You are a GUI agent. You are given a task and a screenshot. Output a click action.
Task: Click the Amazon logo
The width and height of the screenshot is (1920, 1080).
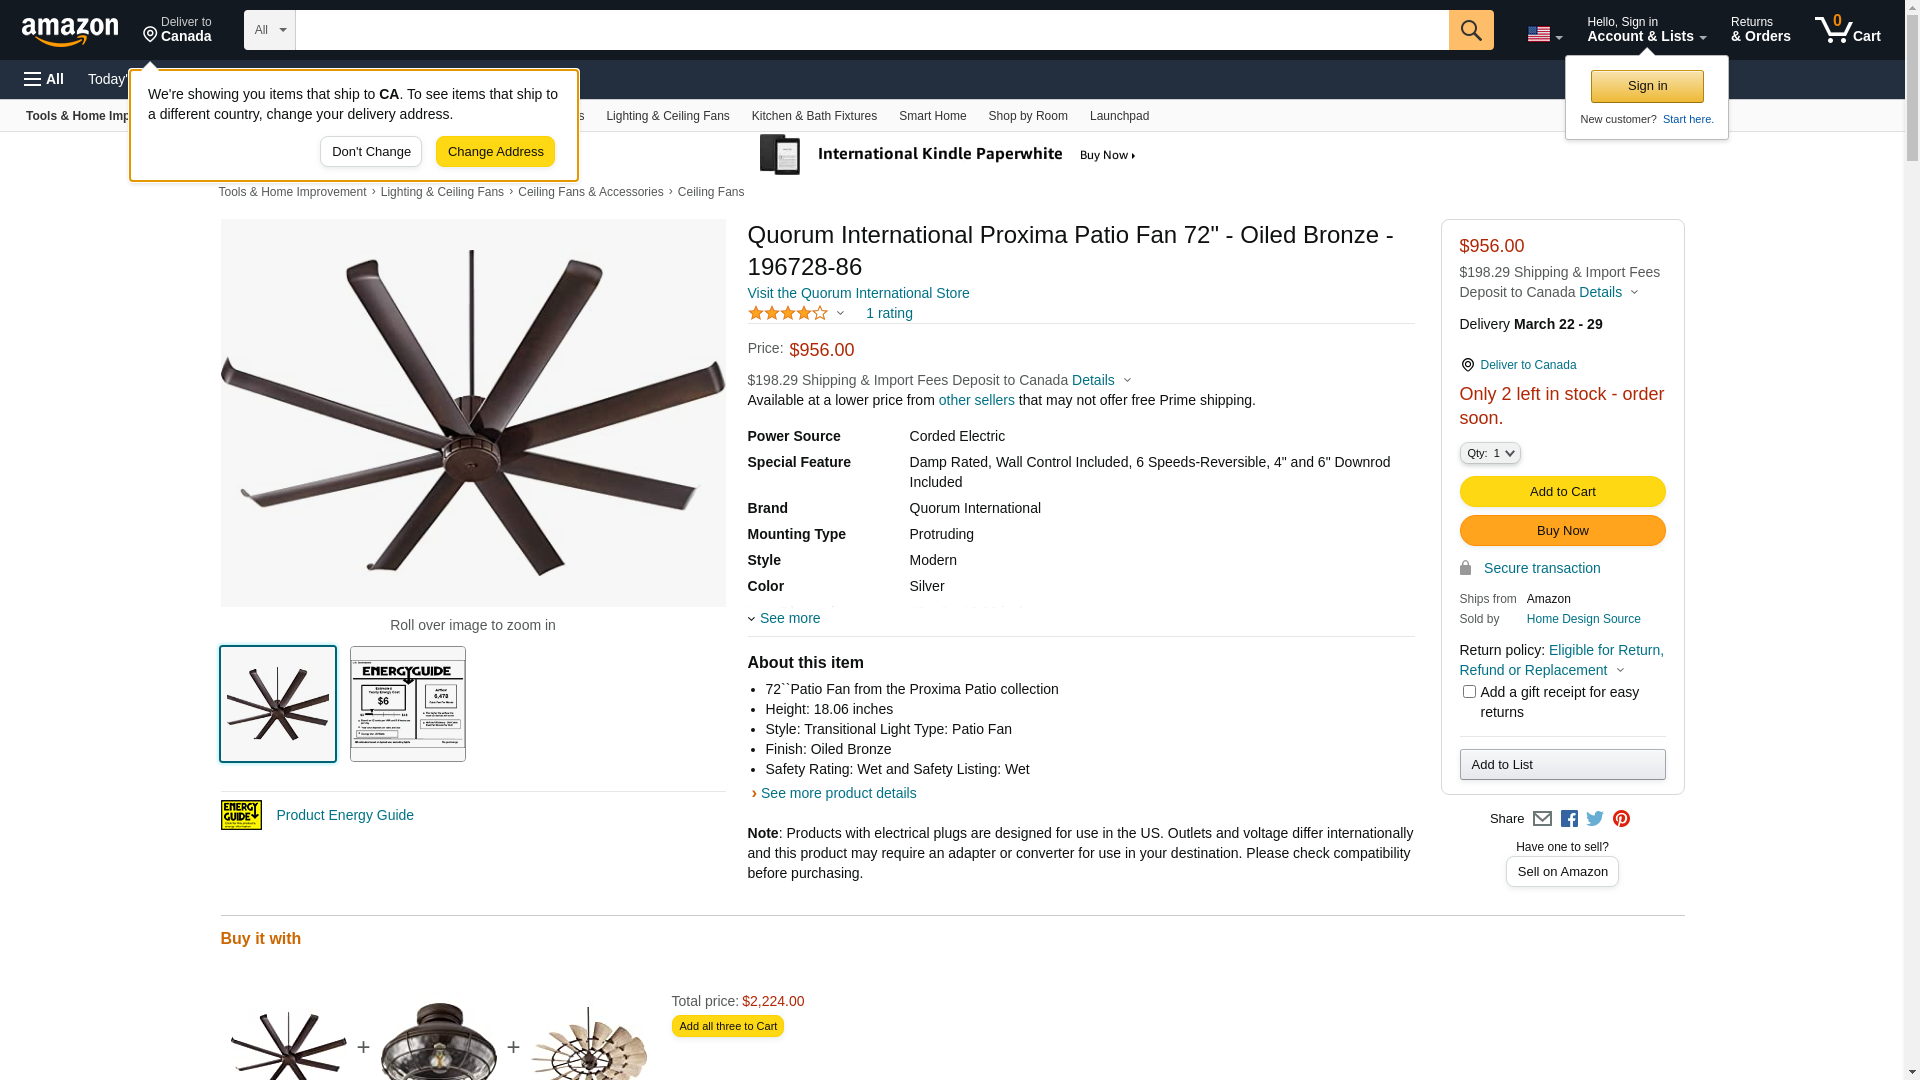click(x=70, y=31)
